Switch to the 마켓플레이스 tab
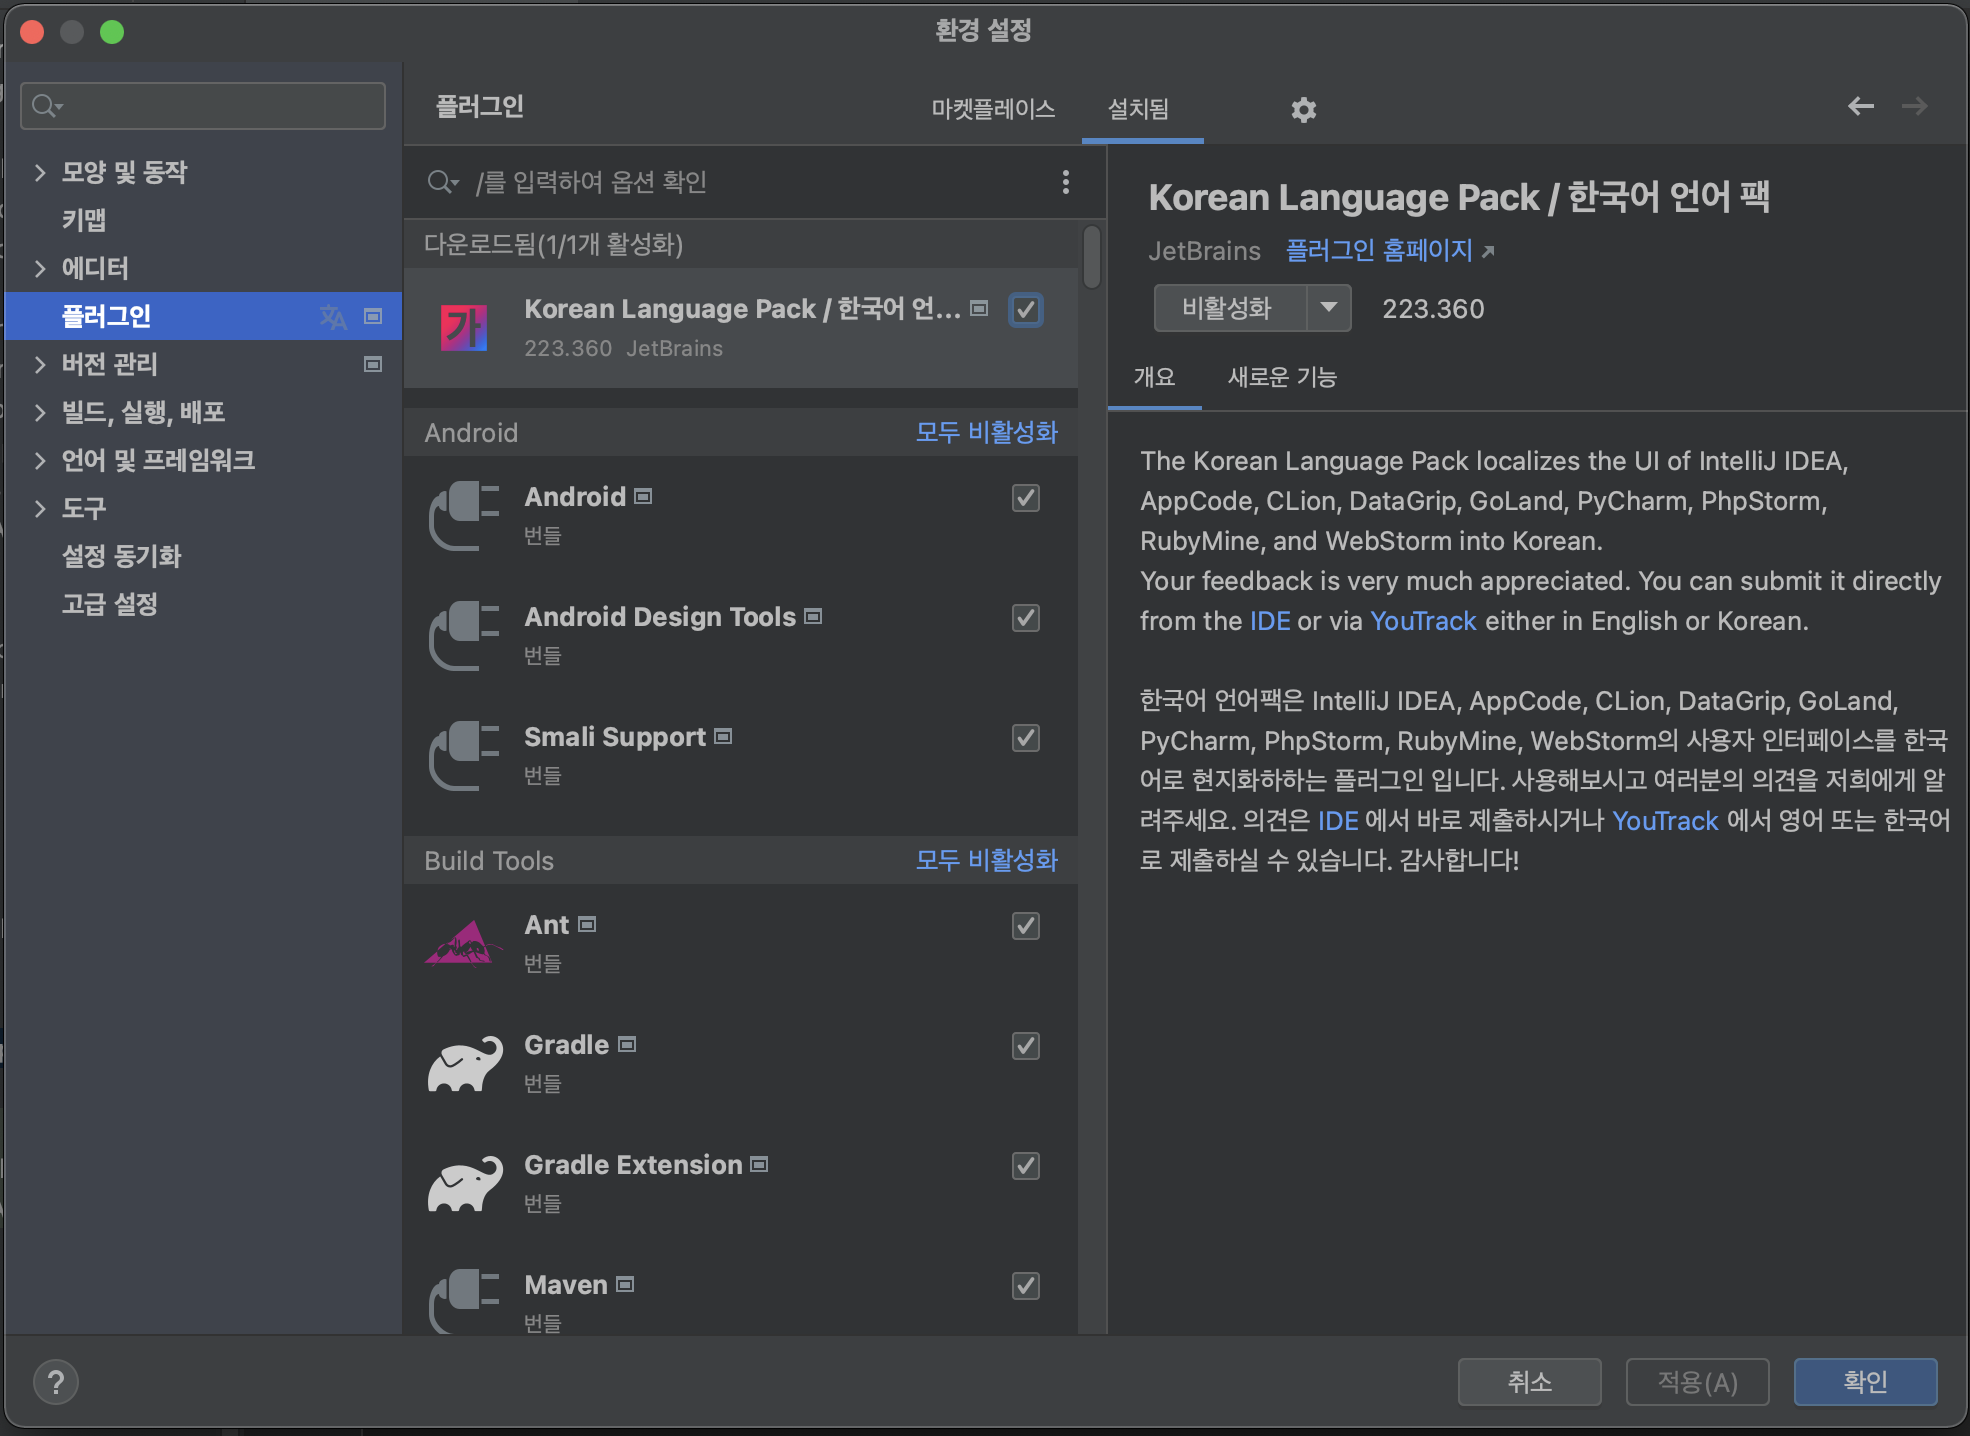This screenshot has height=1436, width=1970. pos(993,109)
